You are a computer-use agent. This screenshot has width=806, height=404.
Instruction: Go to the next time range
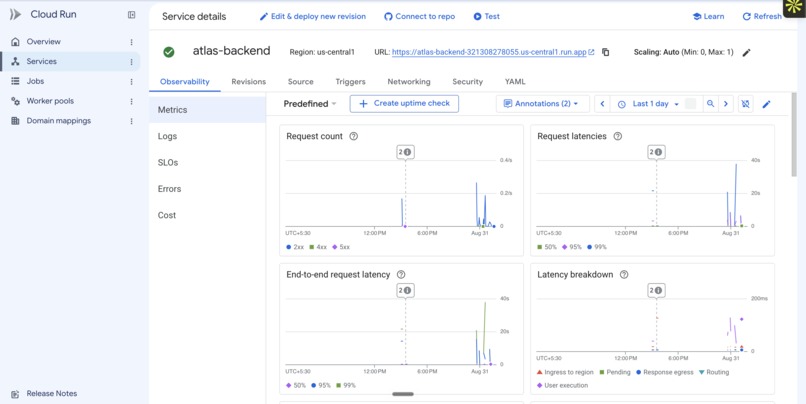point(726,104)
